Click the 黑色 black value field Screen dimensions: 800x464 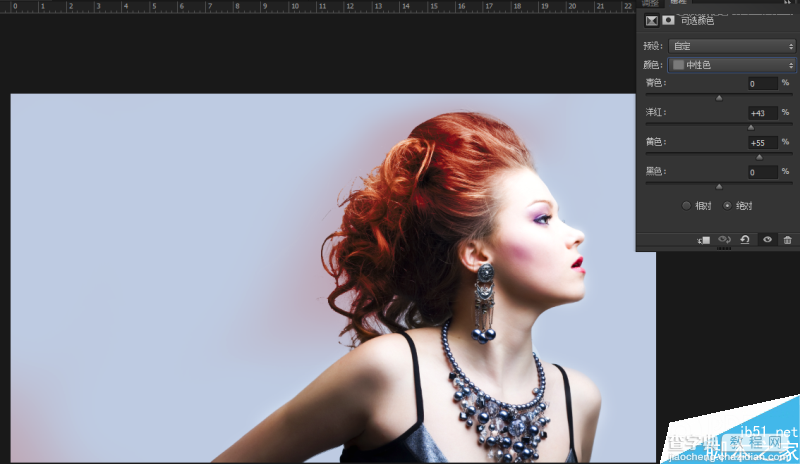click(x=763, y=173)
